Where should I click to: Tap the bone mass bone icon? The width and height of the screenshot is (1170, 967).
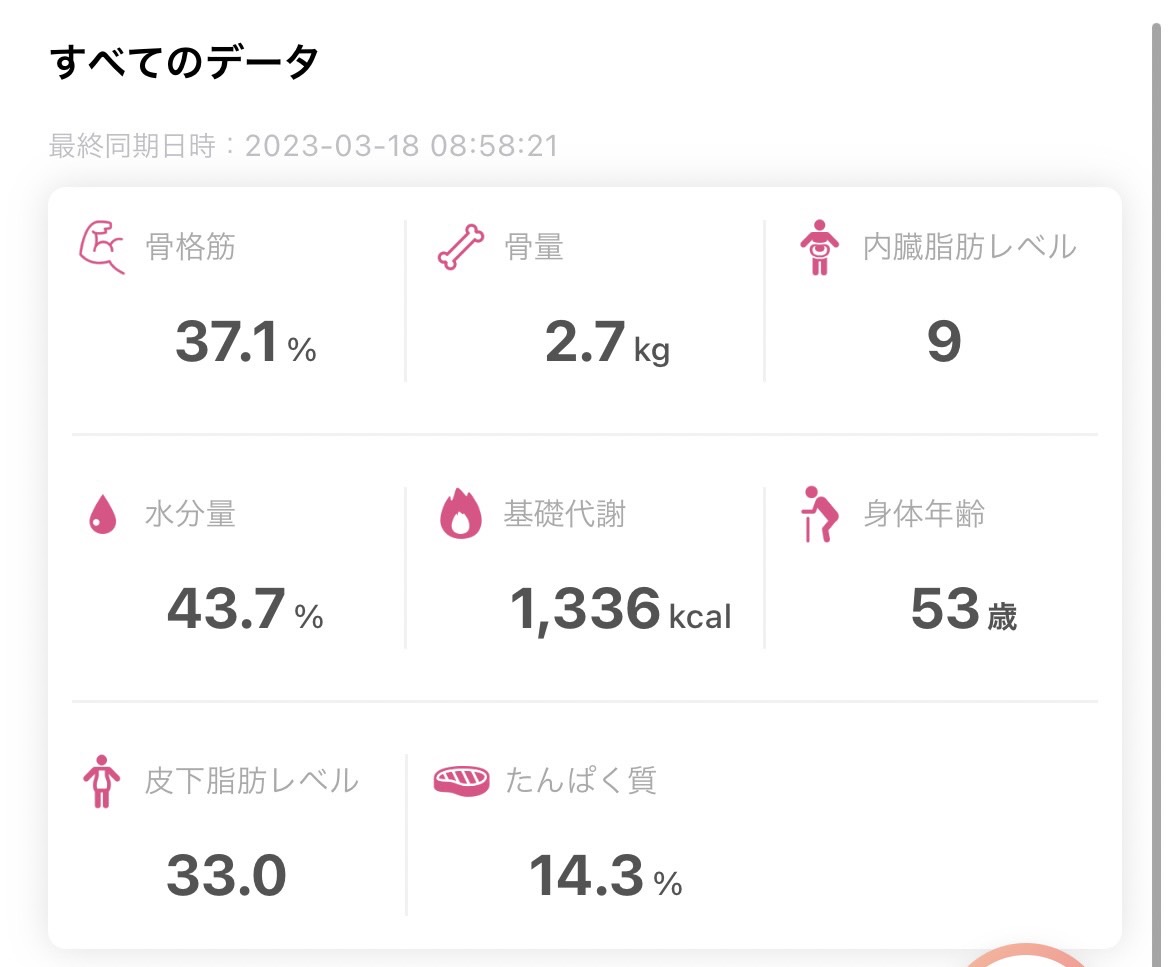point(460,247)
